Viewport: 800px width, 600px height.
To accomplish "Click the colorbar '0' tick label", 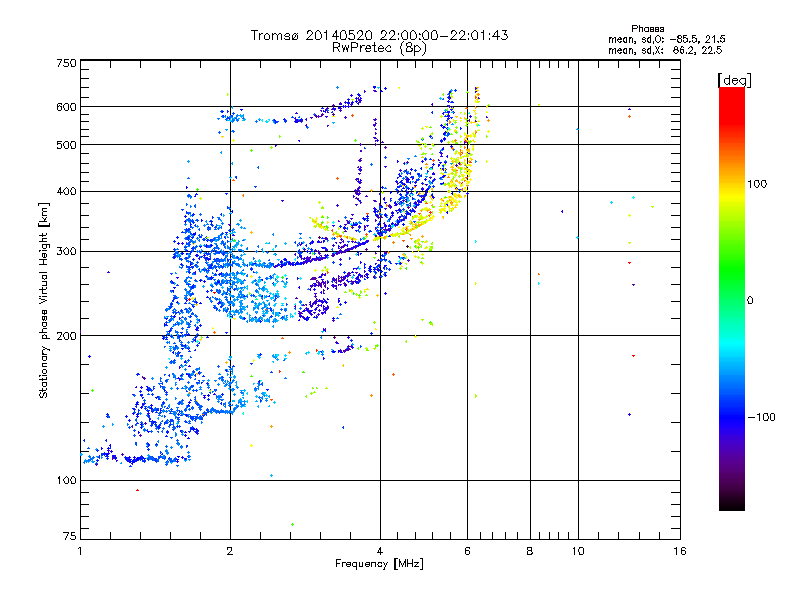I will [x=750, y=300].
